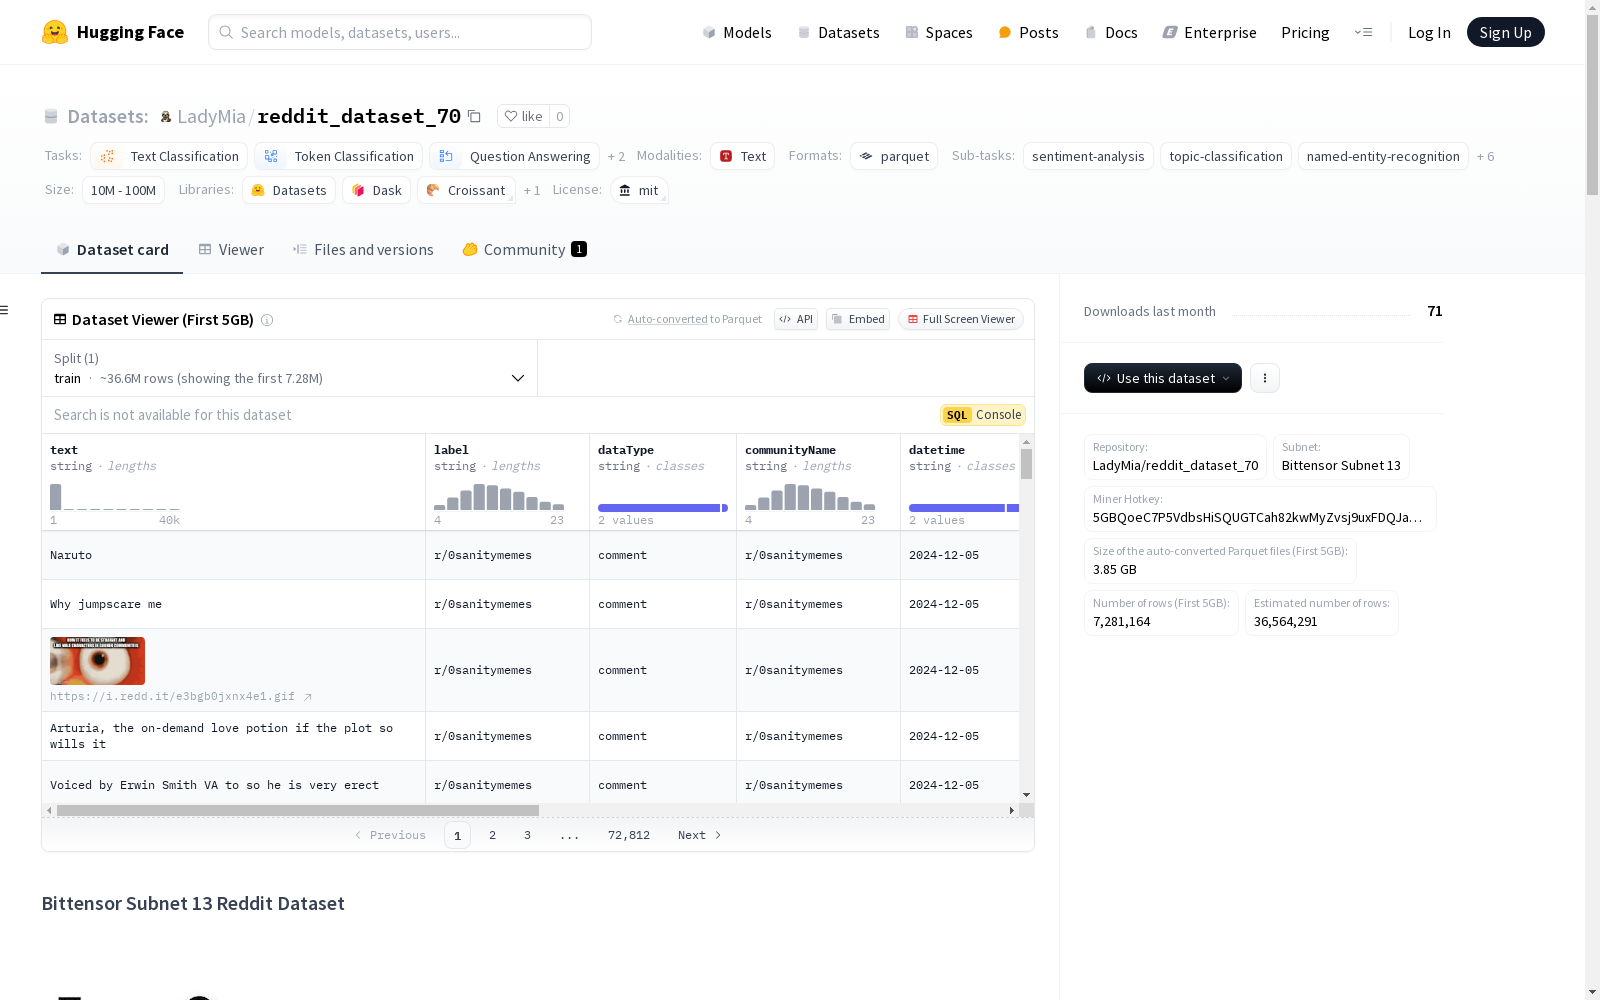
Task: Open the Spaces page
Action: [x=939, y=32]
